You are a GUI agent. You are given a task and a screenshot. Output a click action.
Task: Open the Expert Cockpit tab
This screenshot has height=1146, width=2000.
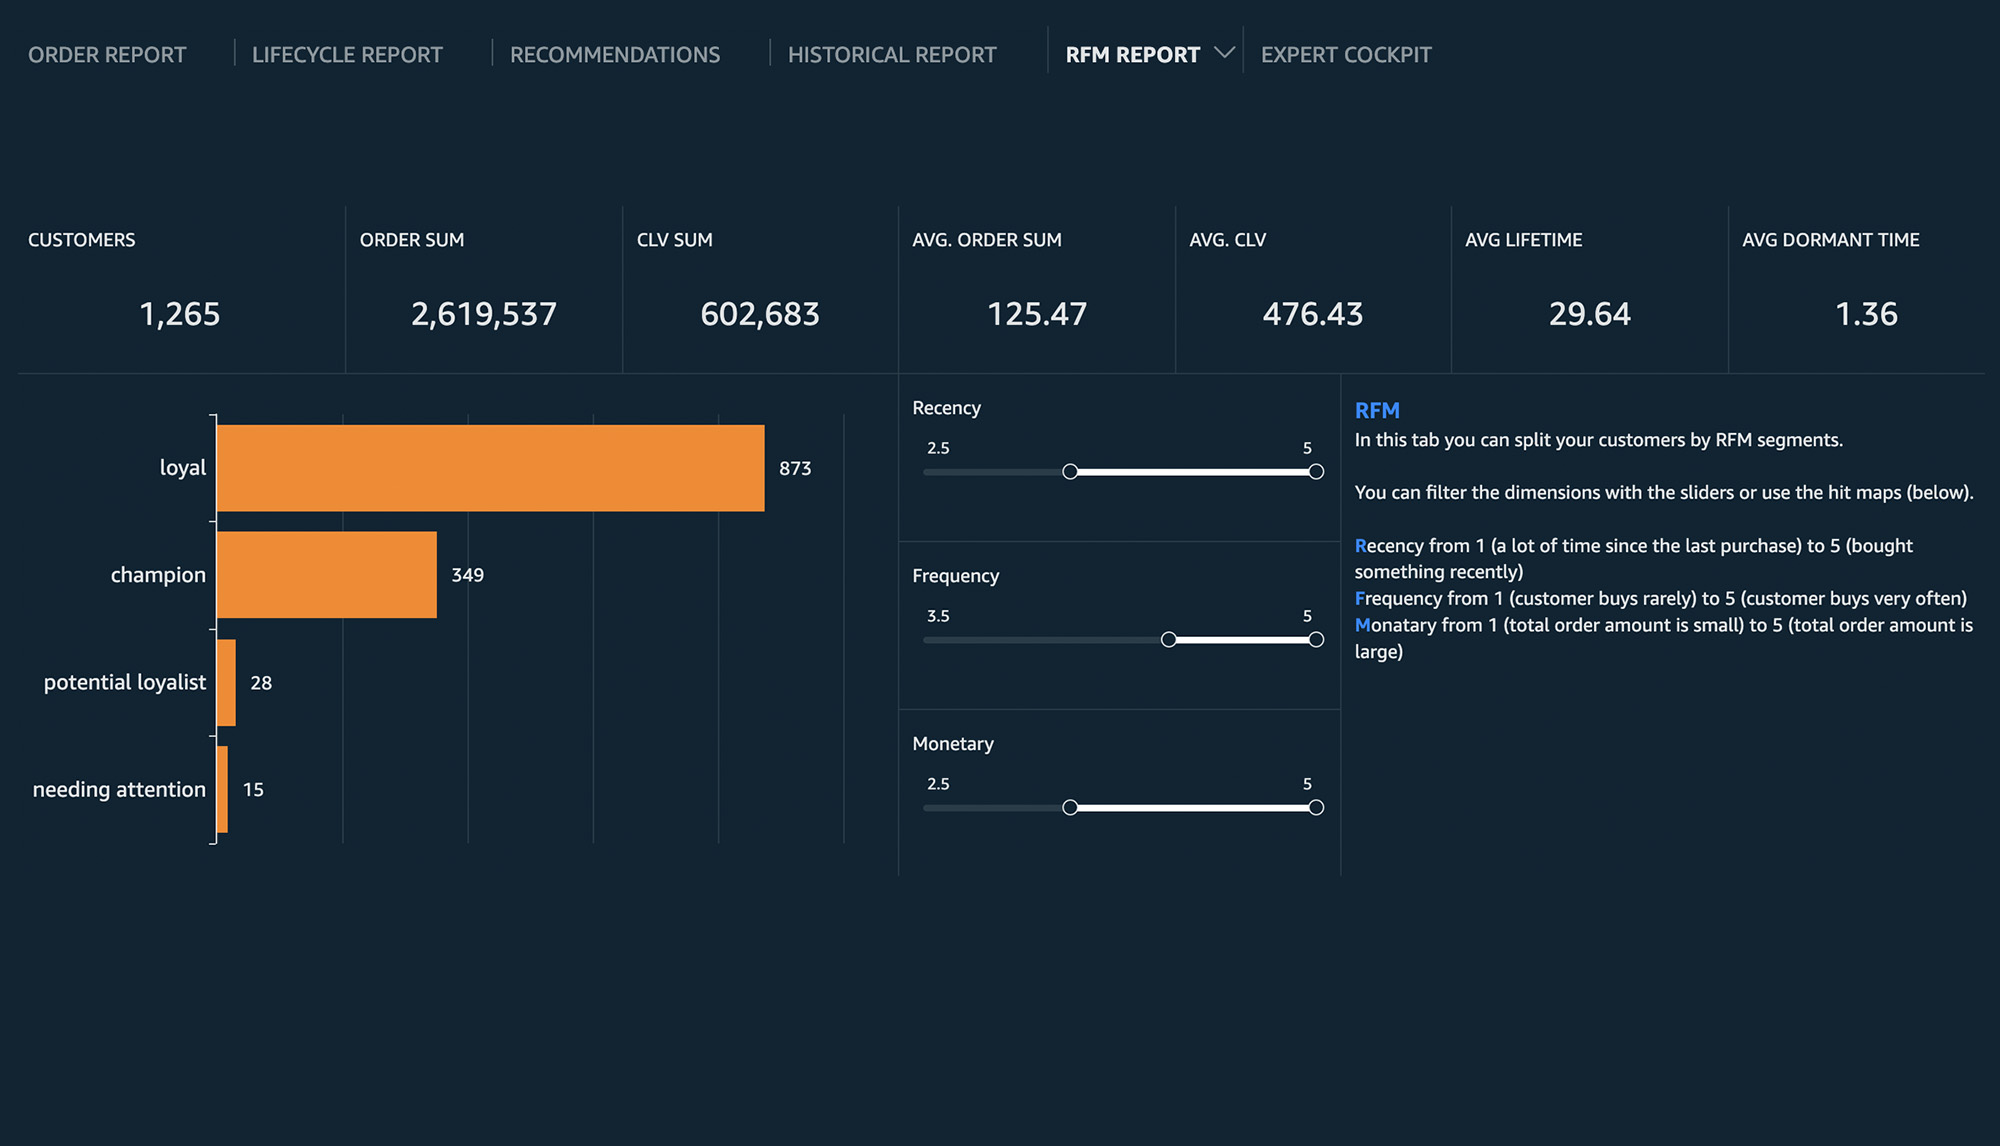[1346, 55]
